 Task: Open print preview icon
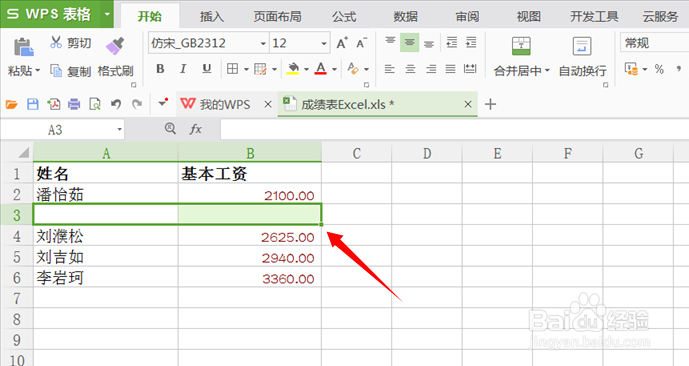(x=94, y=104)
